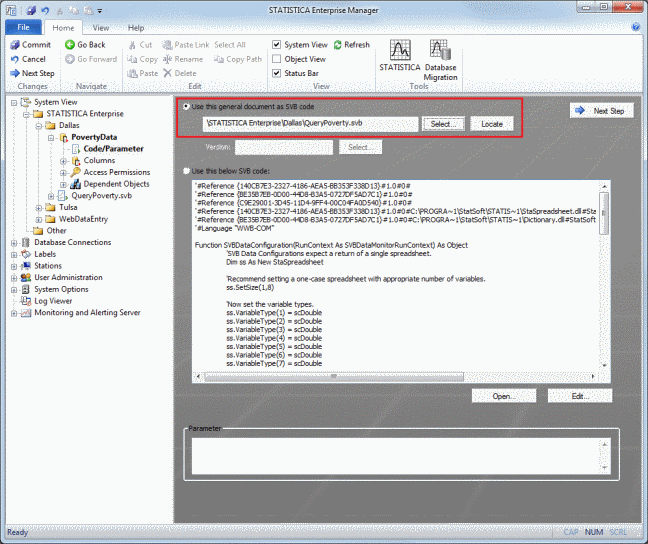The image size is (648, 544).
Task: Click the undo icon in quick access toolbar
Action: coord(45,11)
